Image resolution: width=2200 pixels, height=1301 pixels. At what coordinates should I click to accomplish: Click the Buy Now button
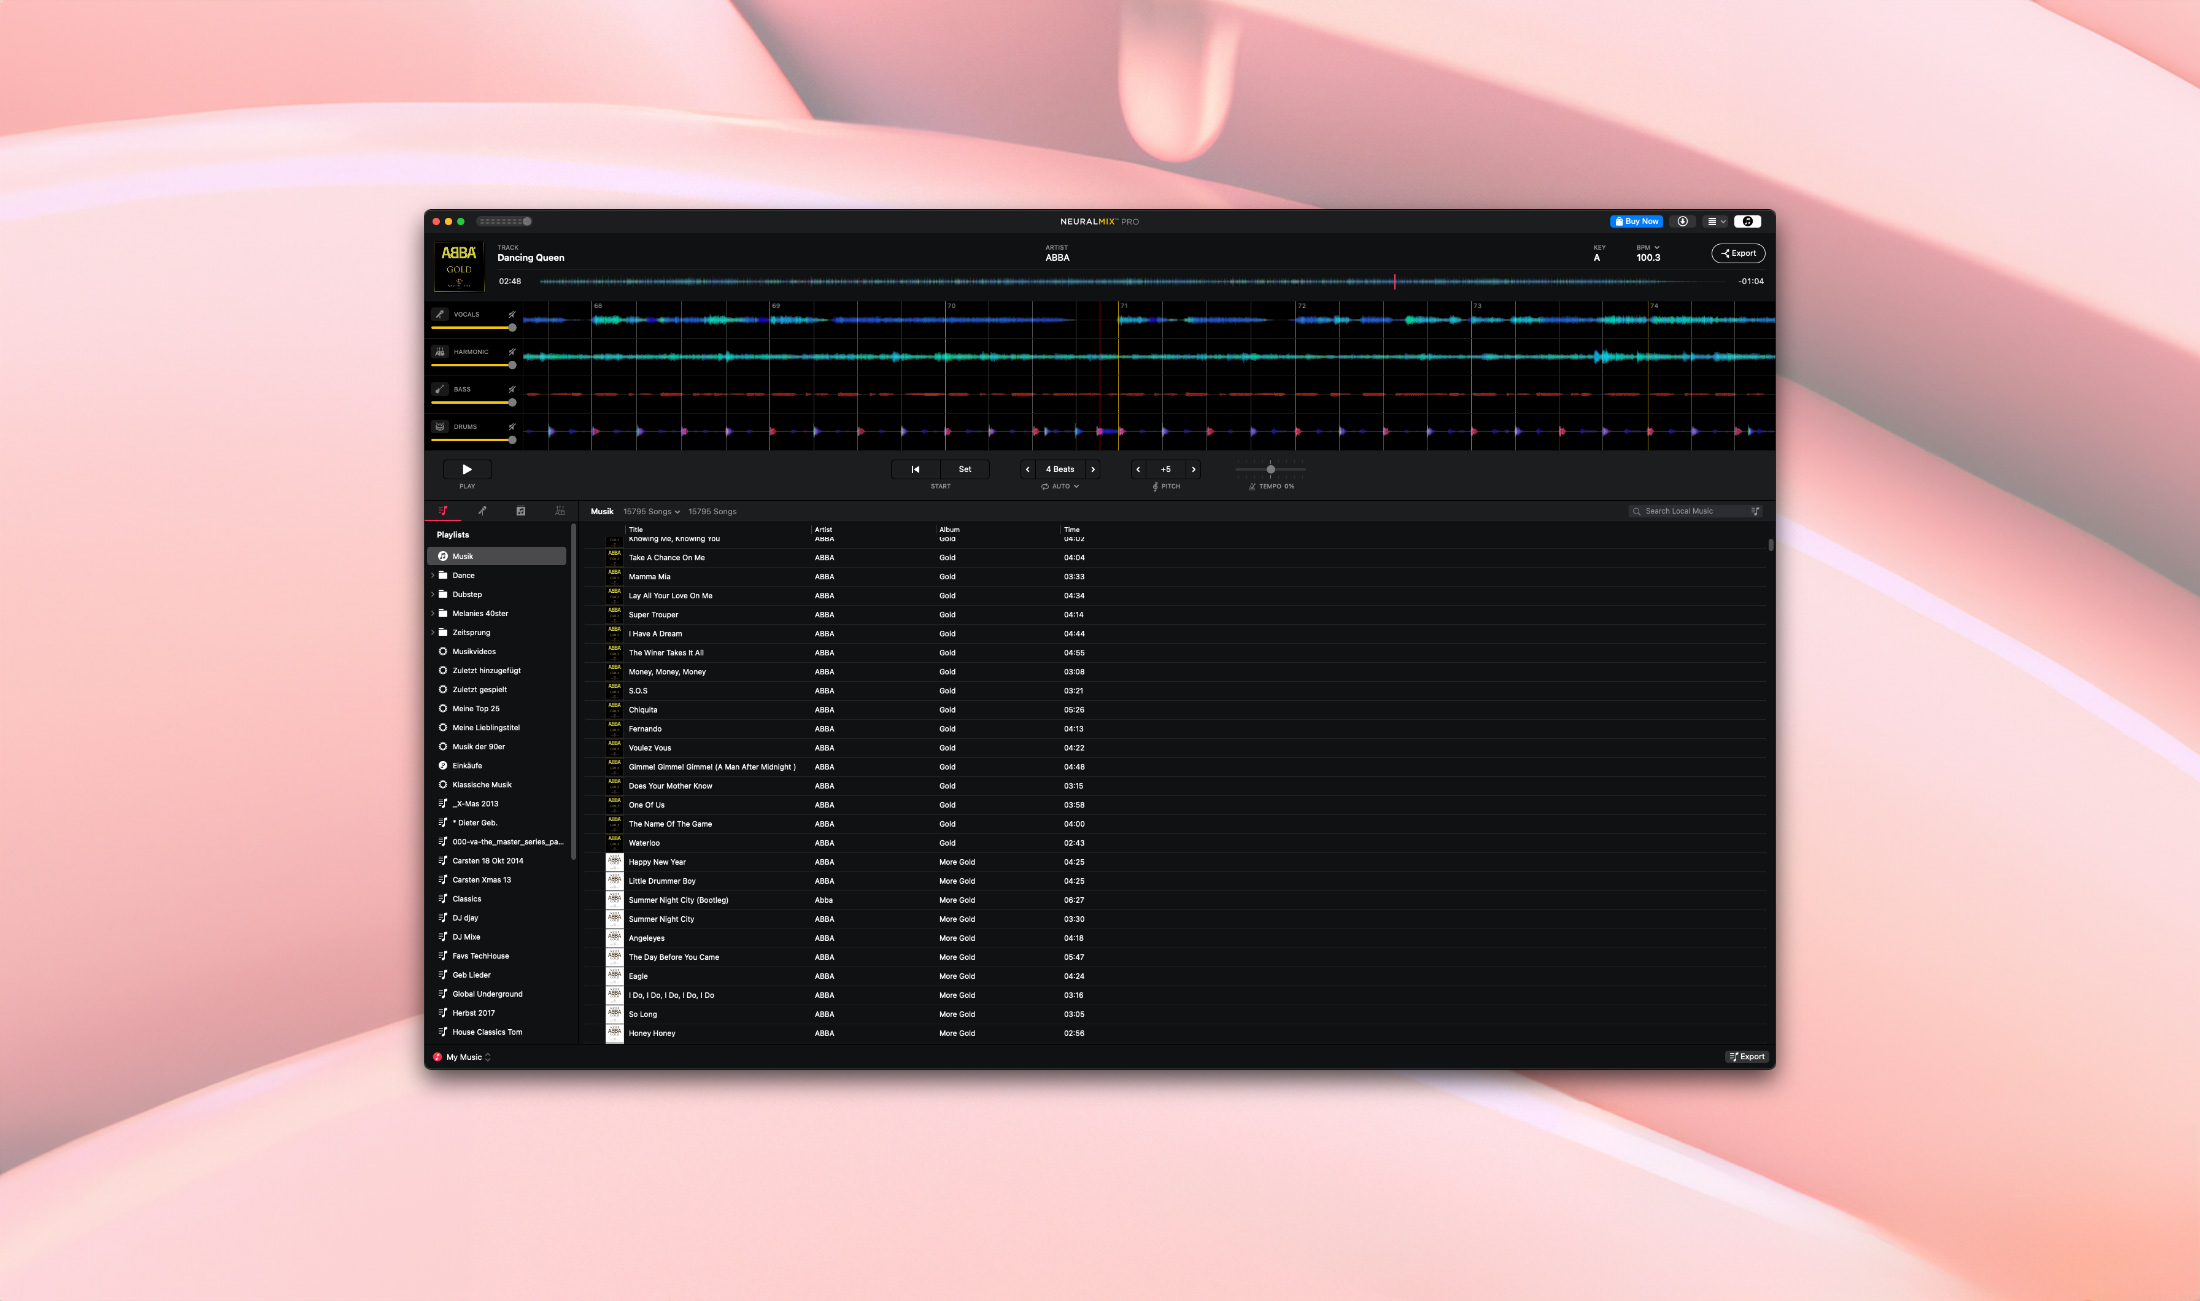tap(1636, 221)
